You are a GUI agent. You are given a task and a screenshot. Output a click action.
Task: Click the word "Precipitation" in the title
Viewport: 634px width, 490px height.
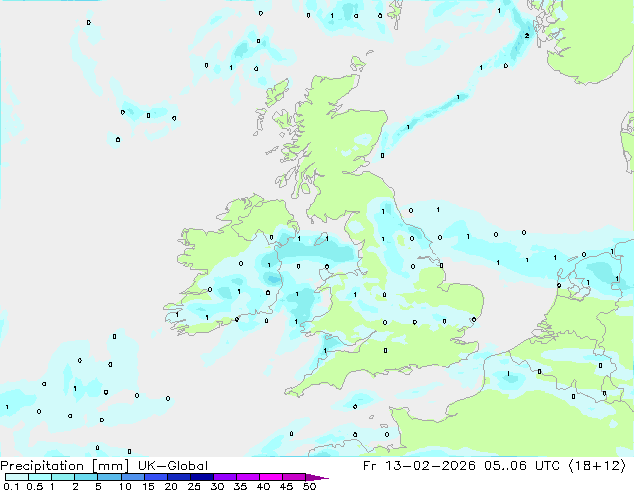click(42, 466)
